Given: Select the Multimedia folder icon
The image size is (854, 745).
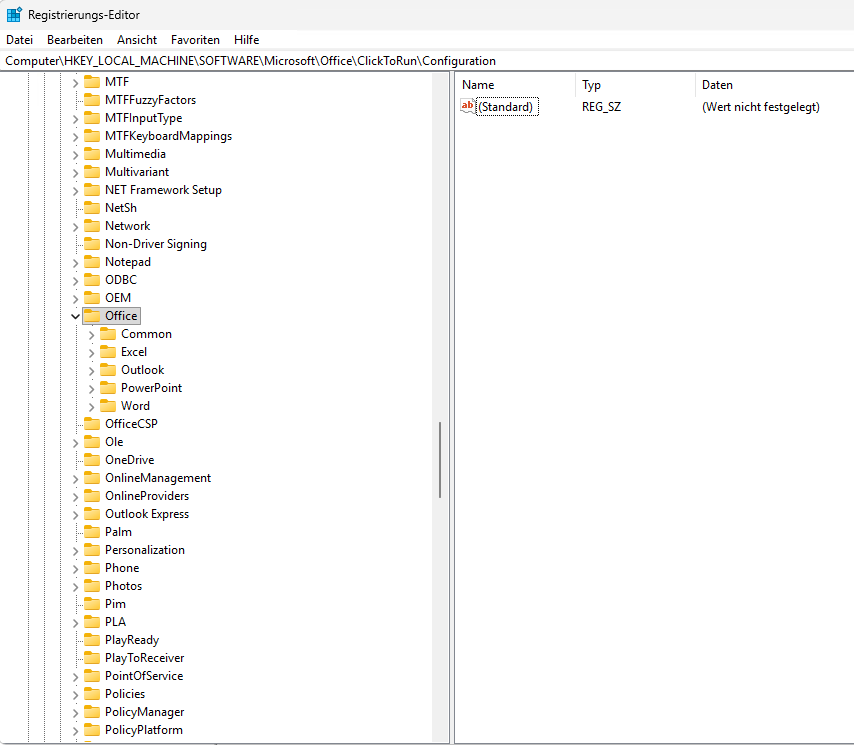Looking at the screenshot, I should 92,153.
